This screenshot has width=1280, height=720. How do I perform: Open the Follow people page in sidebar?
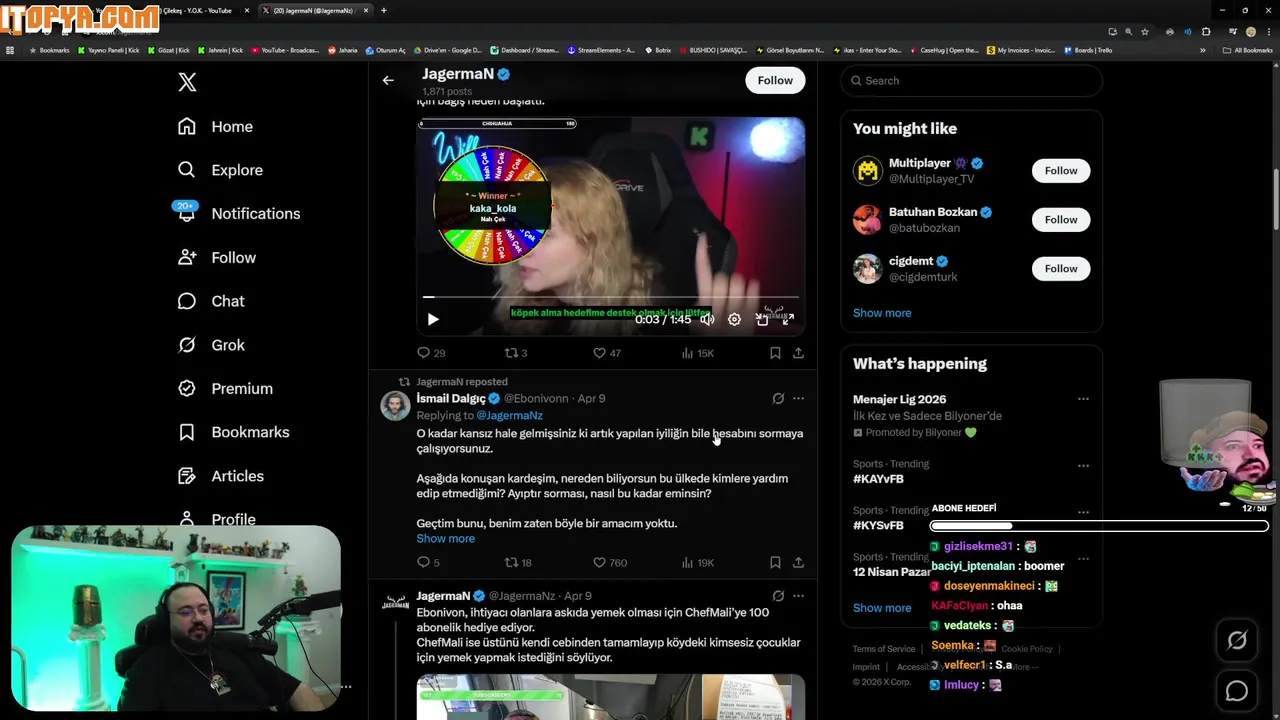pos(217,257)
